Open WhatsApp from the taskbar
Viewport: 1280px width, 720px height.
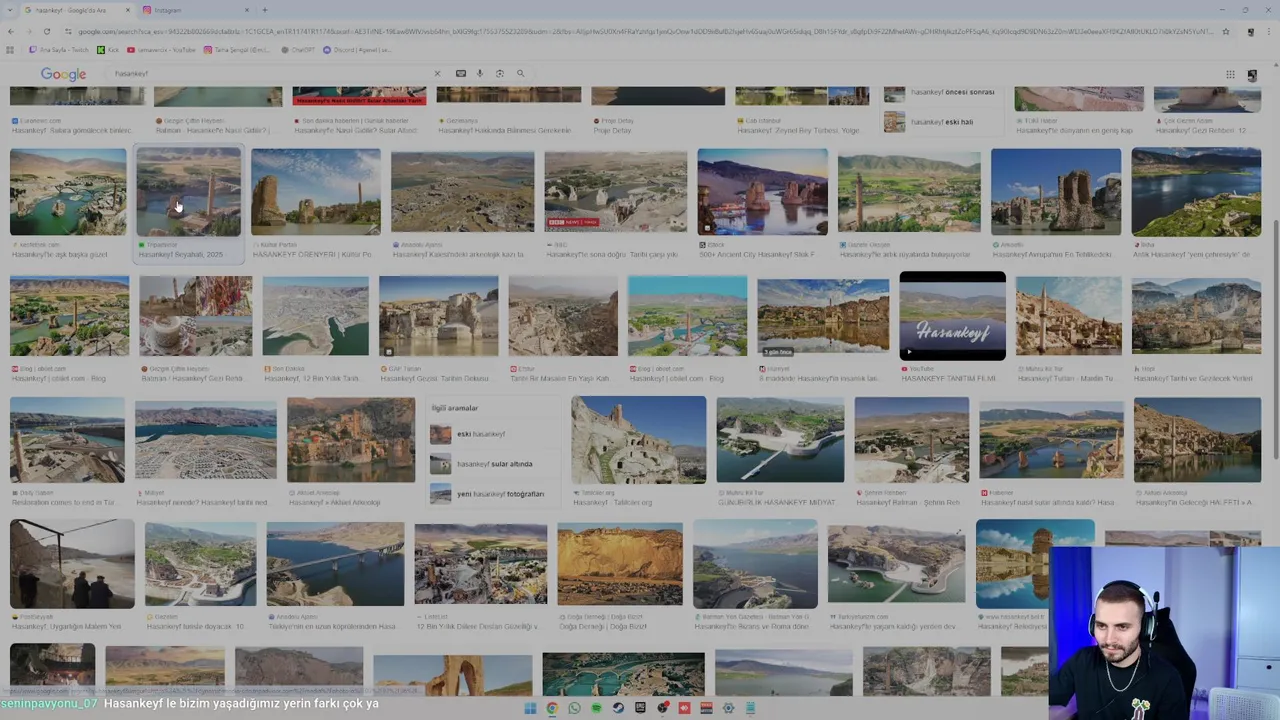point(574,708)
